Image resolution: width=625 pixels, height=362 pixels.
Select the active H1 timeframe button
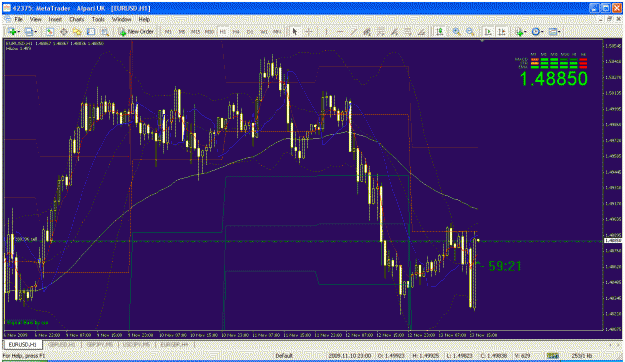[222, 31]
